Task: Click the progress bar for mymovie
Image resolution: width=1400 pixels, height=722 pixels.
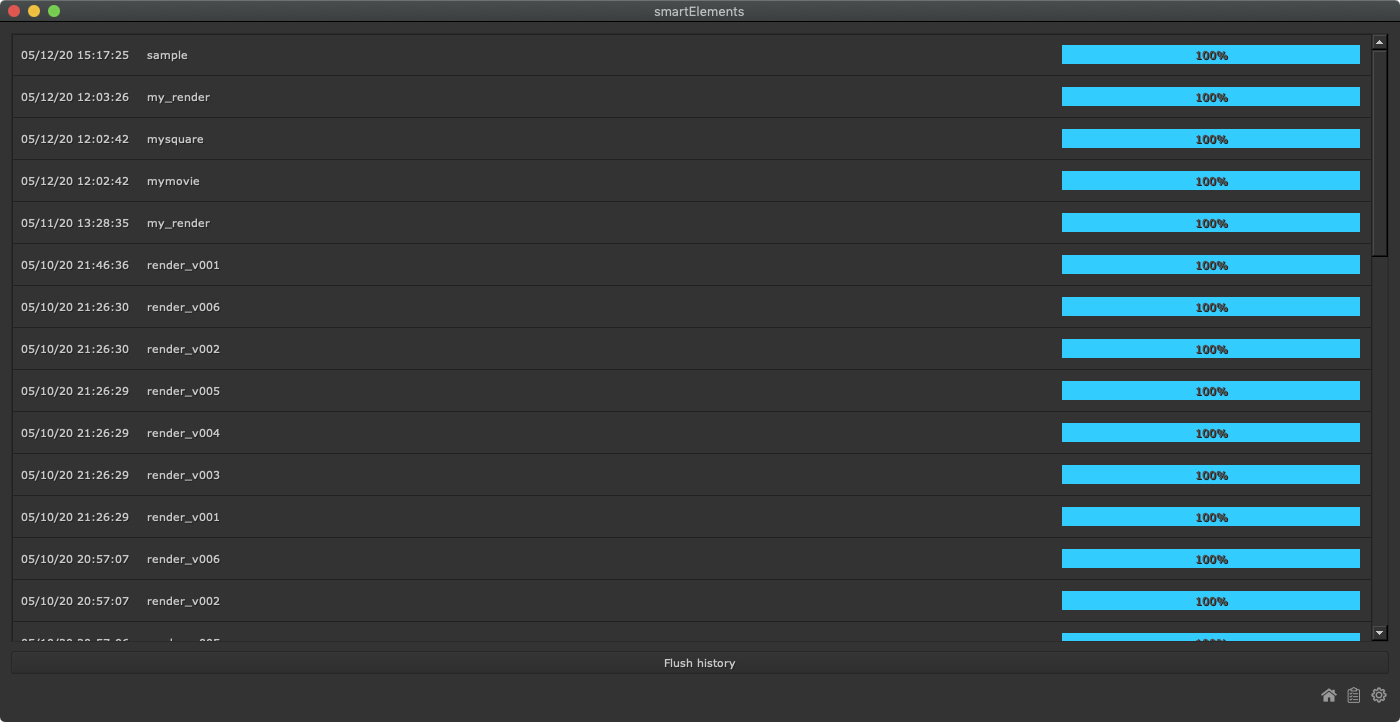Action: pos(1210,181)
